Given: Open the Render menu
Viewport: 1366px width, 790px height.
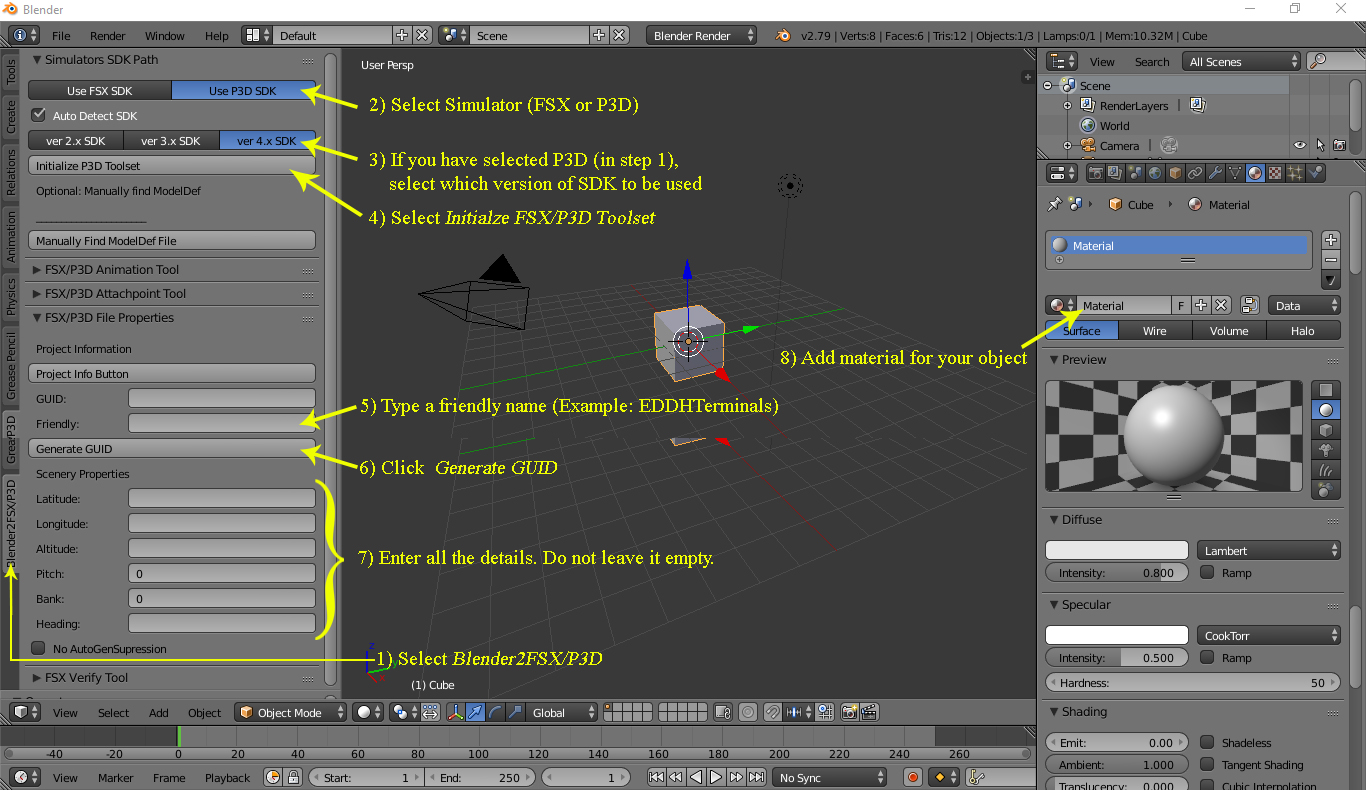Looking at the screenshot, I should click(107, 35).
